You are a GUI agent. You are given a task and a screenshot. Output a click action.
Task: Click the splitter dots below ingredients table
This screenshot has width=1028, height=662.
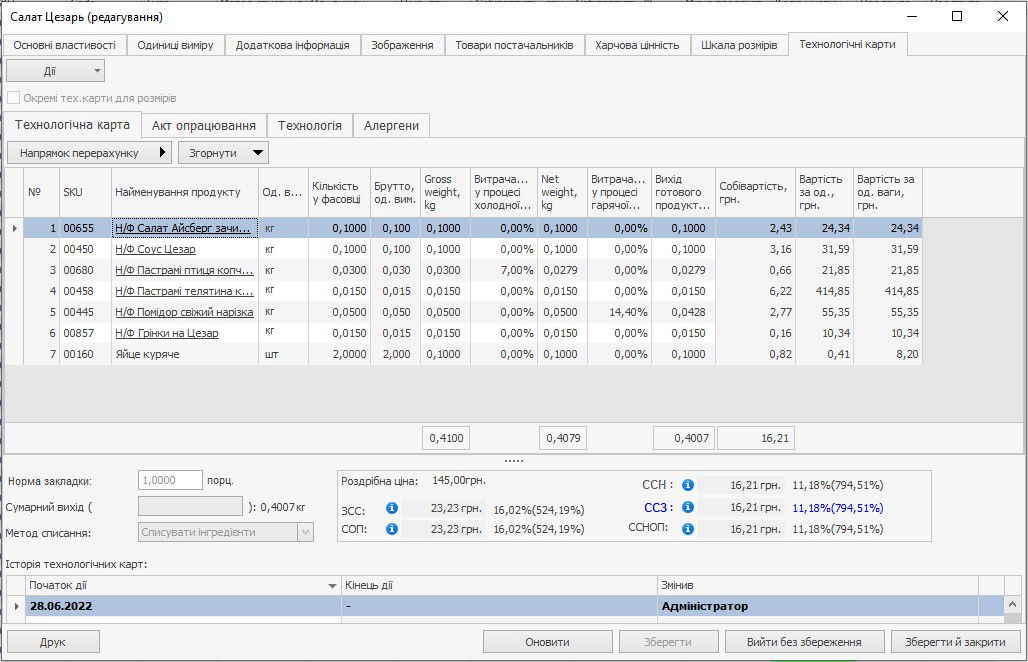513,461
